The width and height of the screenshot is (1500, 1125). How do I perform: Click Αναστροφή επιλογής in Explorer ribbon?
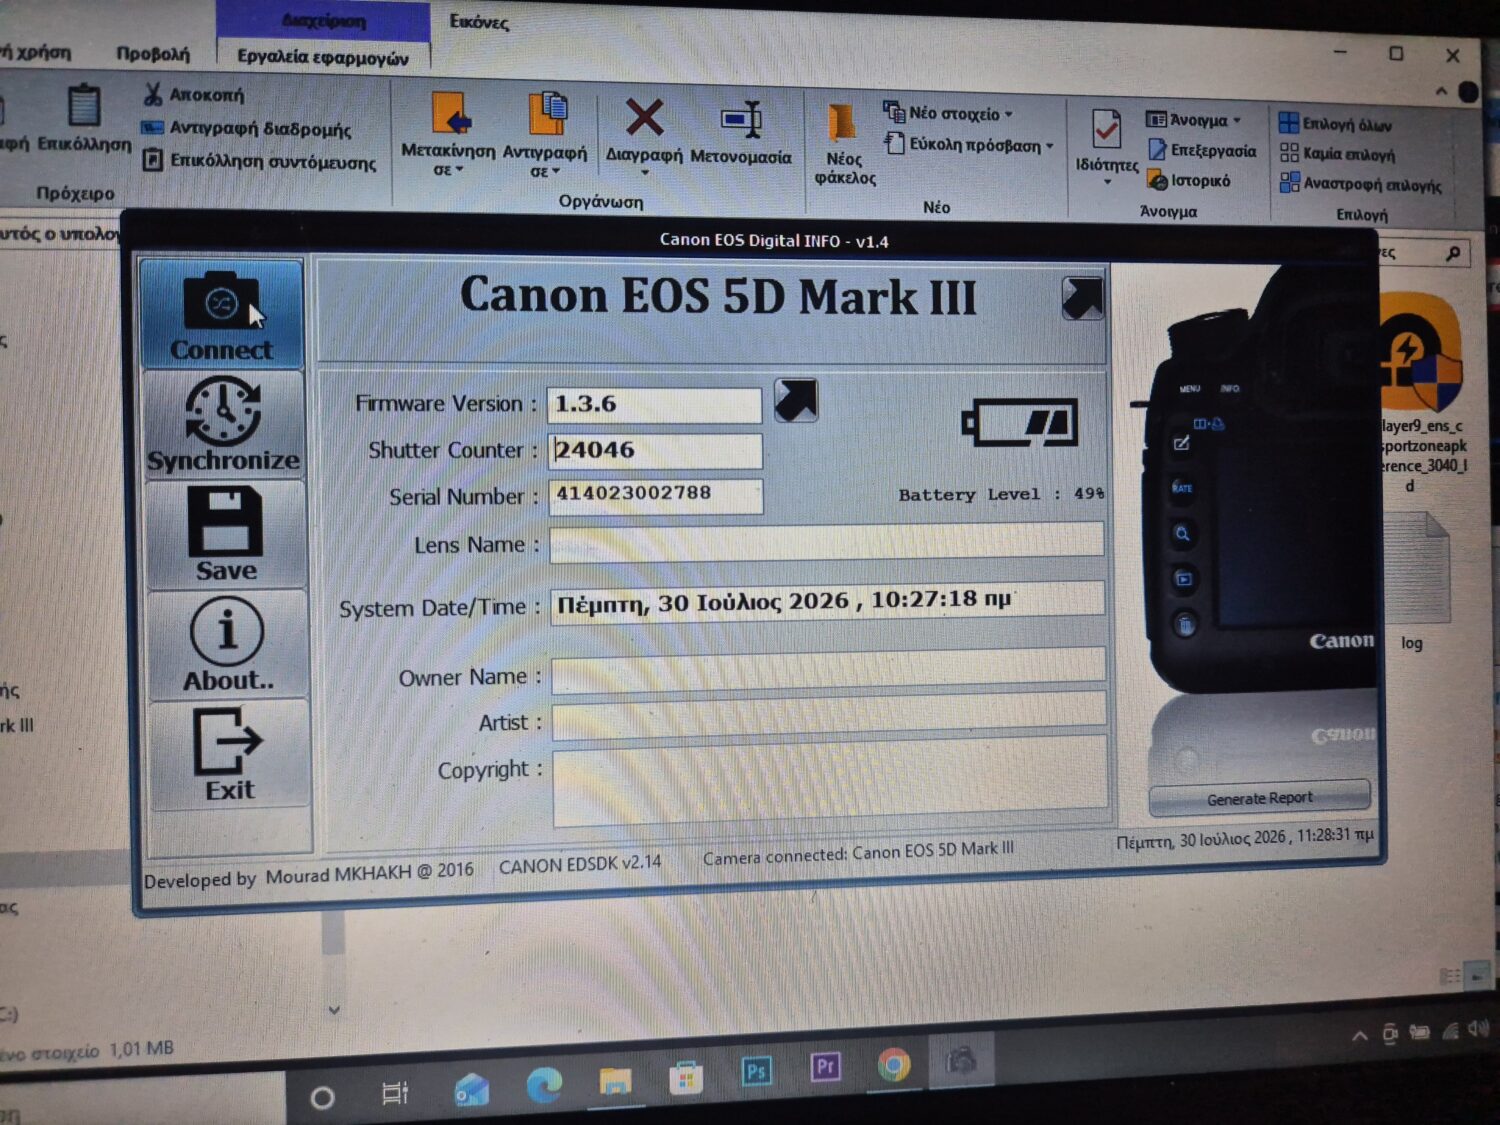[x=1360, y=184]
